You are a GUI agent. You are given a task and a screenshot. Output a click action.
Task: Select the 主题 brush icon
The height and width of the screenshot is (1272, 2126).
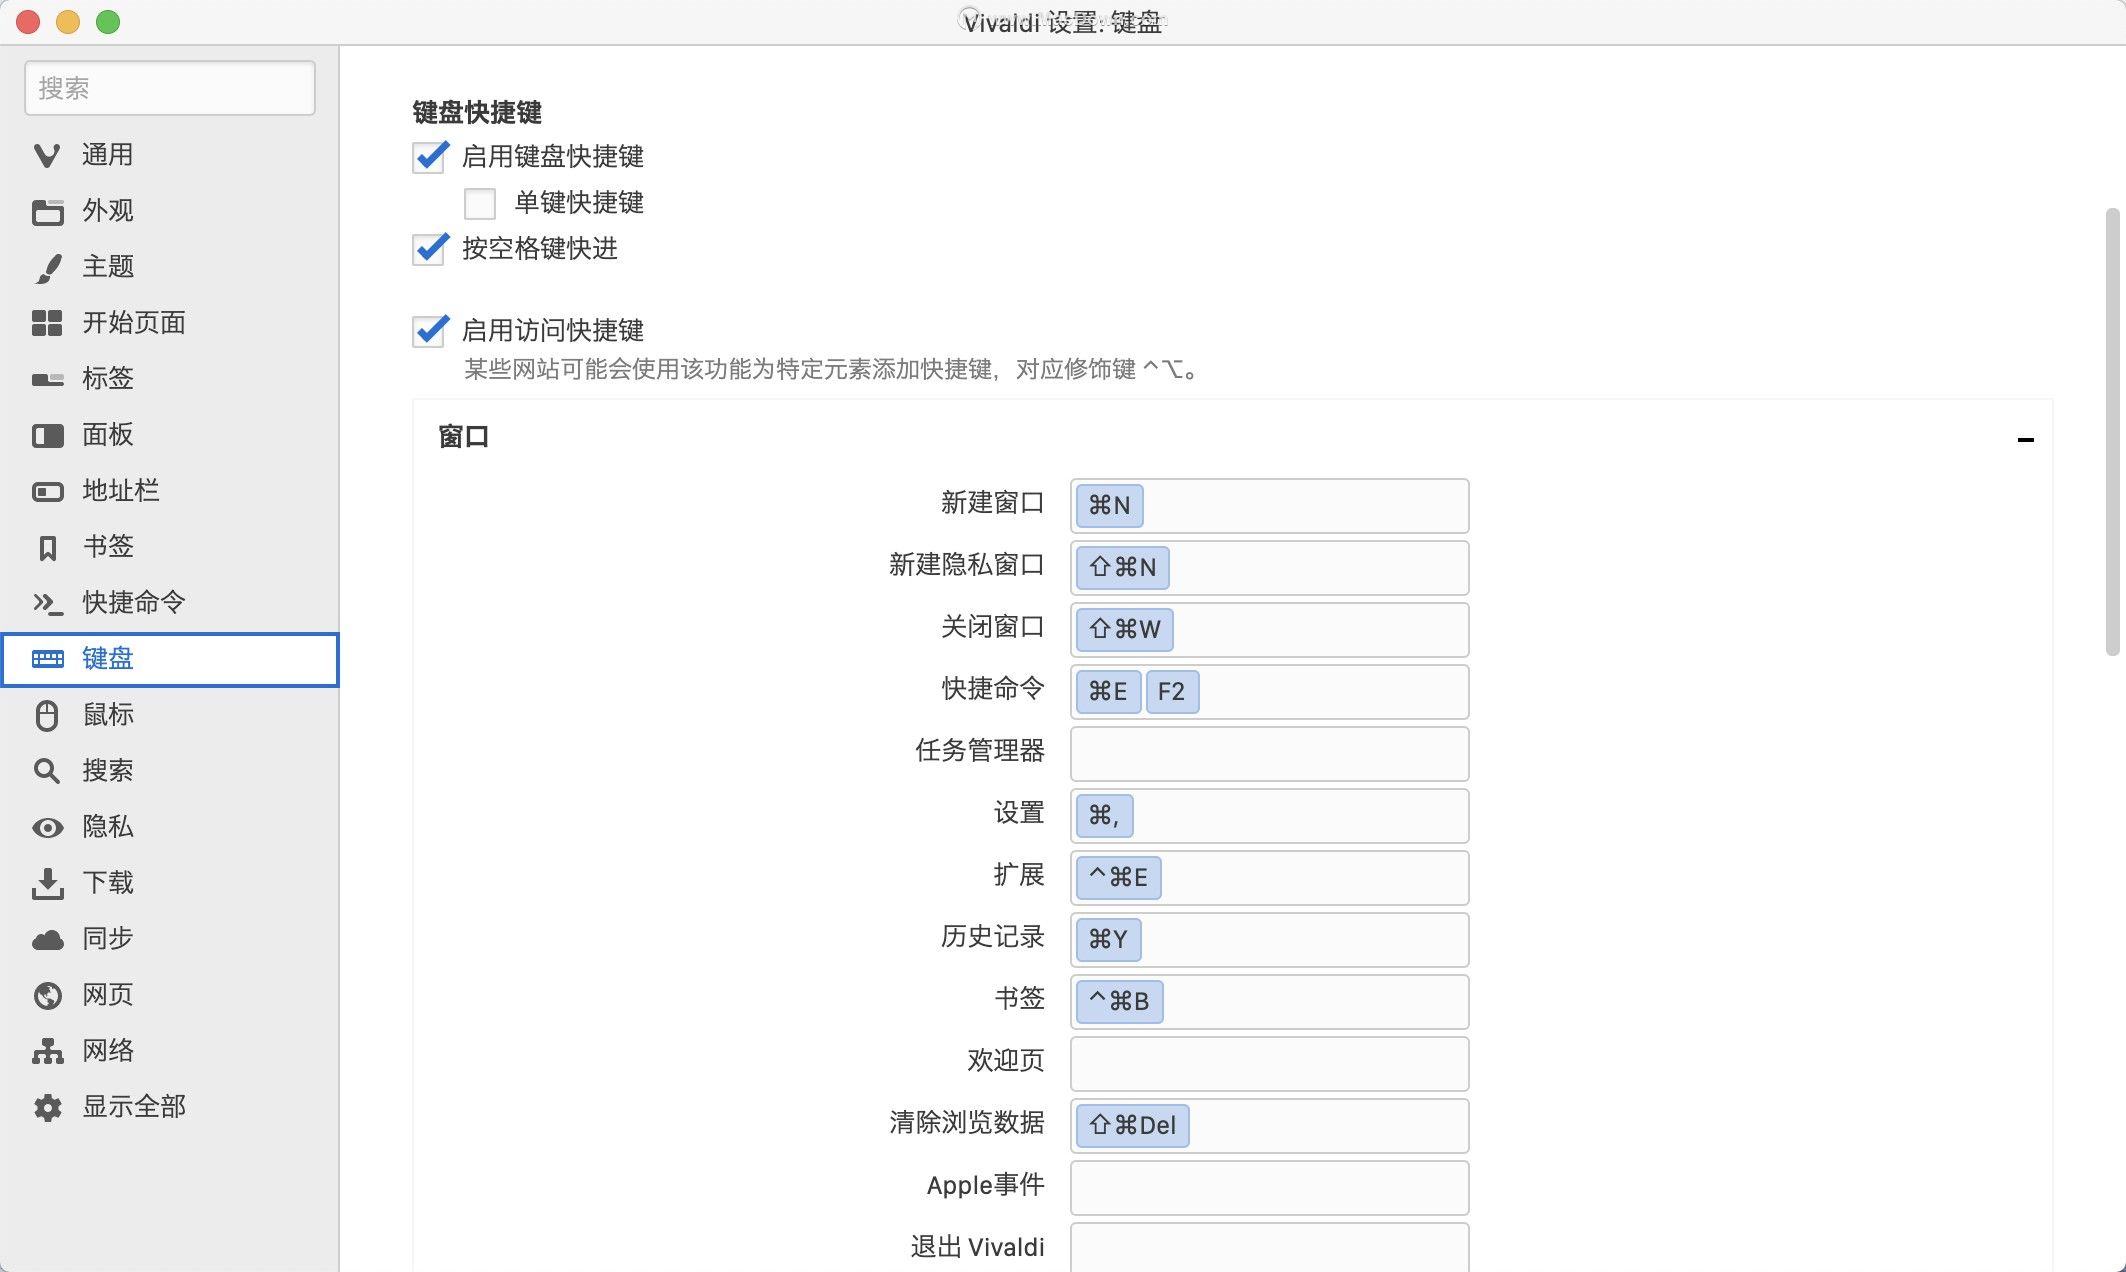[x=47, y=267]
